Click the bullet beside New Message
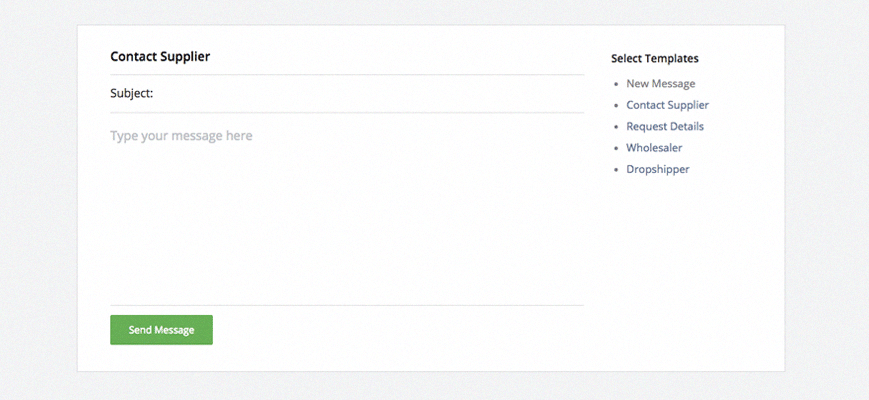 pyautogui.click(x=616, y=84)
